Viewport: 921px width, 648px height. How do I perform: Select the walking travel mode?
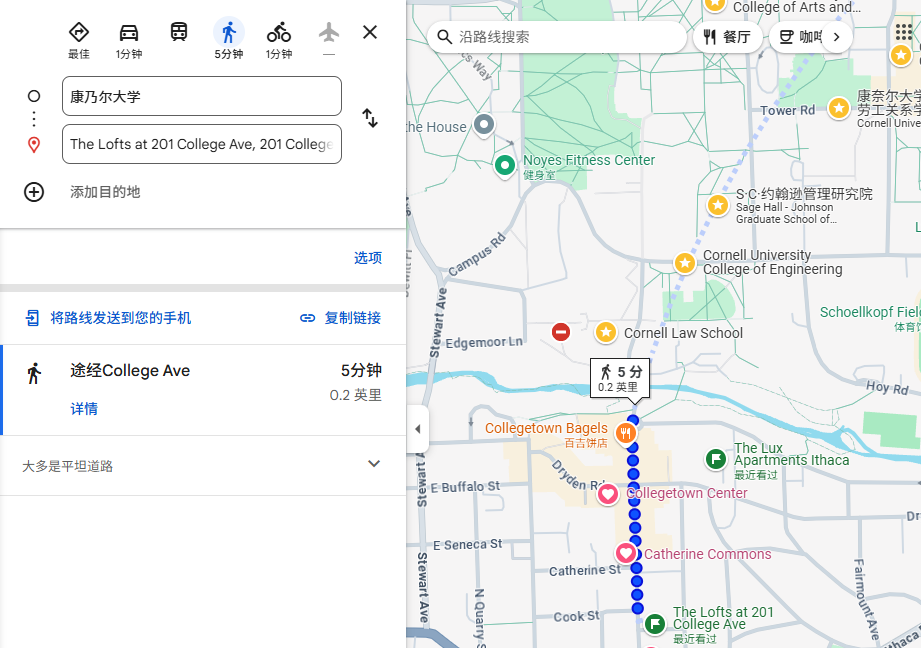(229, 33)
